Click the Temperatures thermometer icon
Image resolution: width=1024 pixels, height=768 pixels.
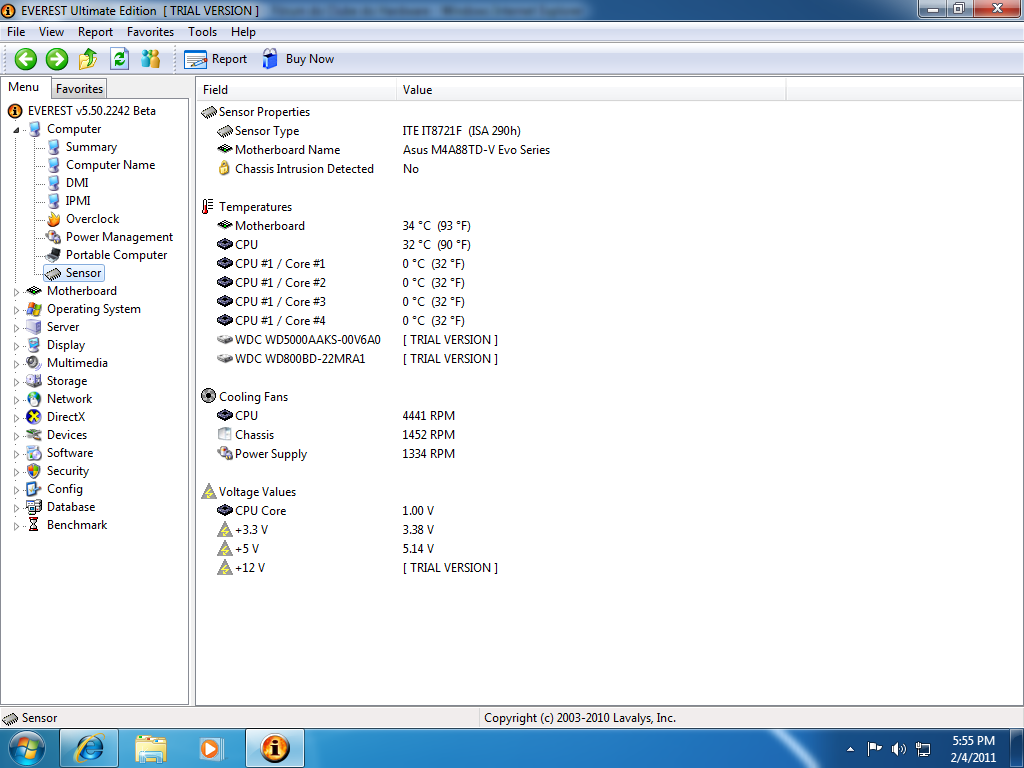pos(208,206)
